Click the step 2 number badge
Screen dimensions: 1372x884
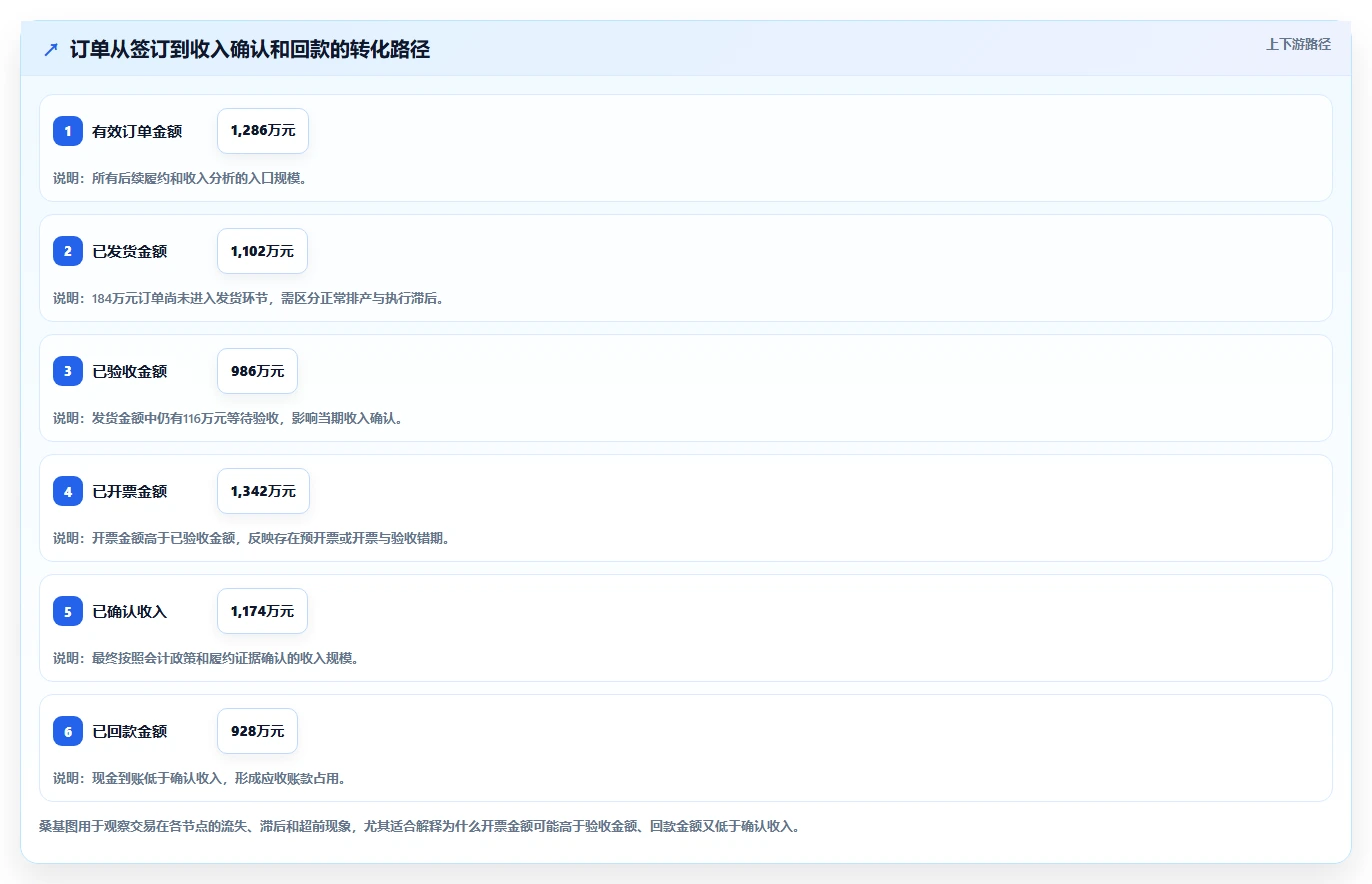coord(68,251)
